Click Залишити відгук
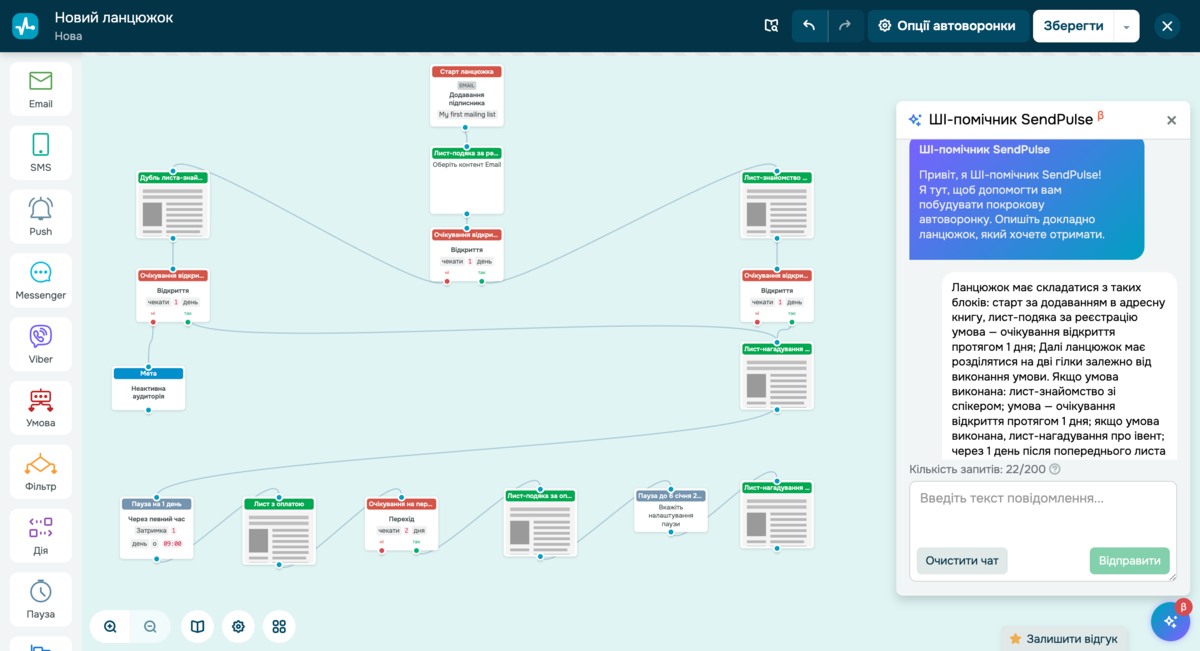Screen dimensions: 1200x651 1063,638
